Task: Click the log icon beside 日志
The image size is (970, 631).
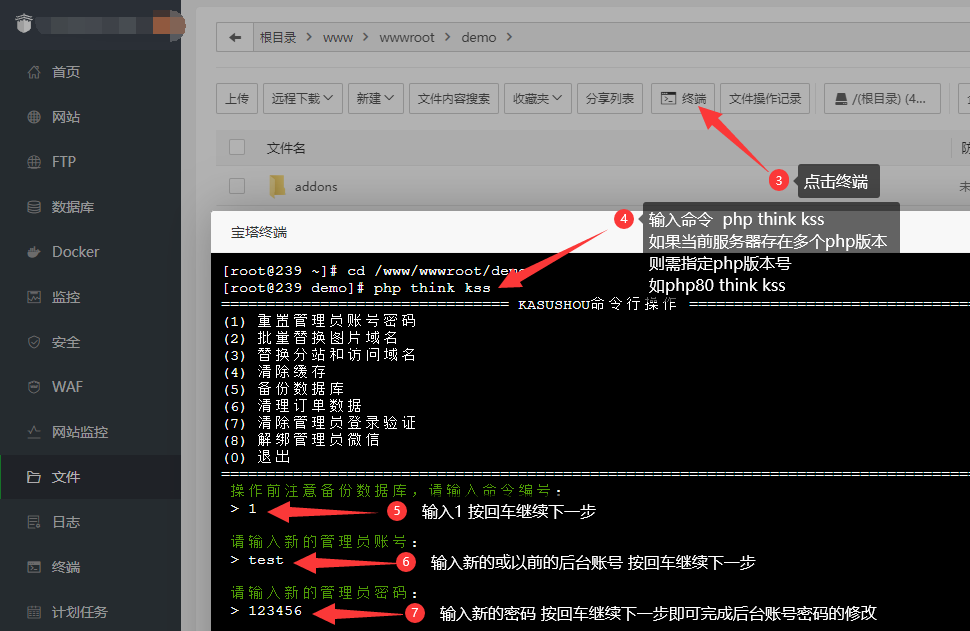Action: point(34,522)
